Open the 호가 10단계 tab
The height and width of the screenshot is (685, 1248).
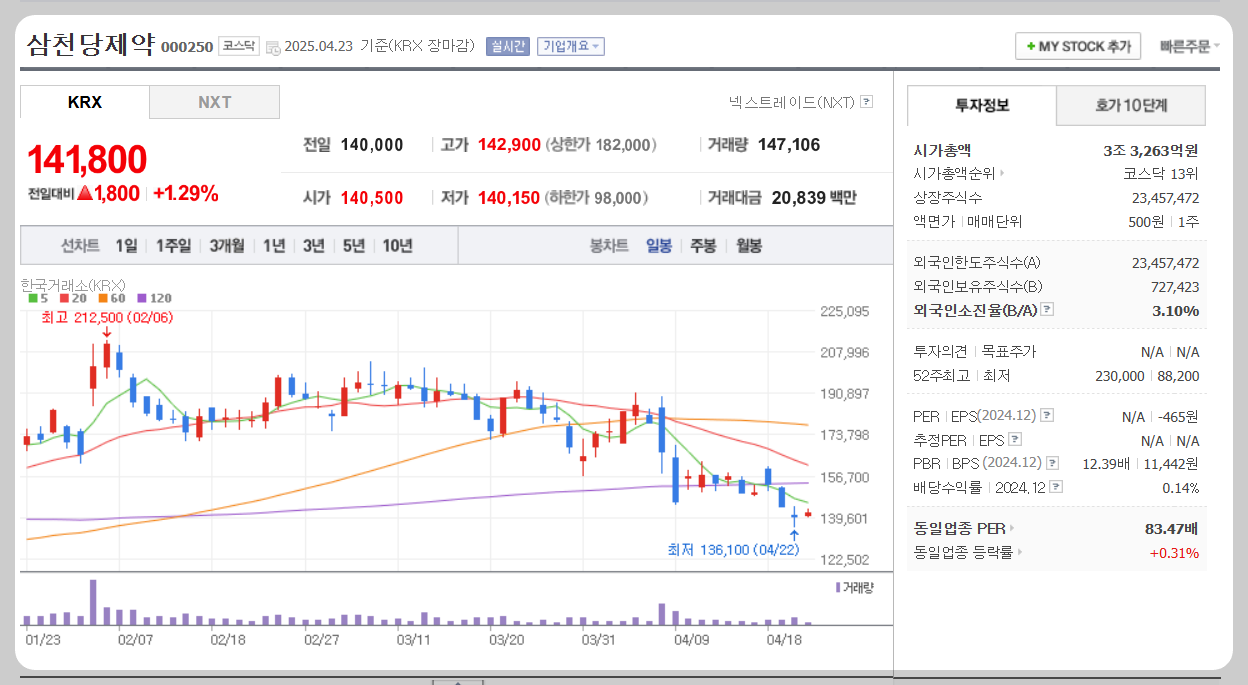pos(1130,105)
